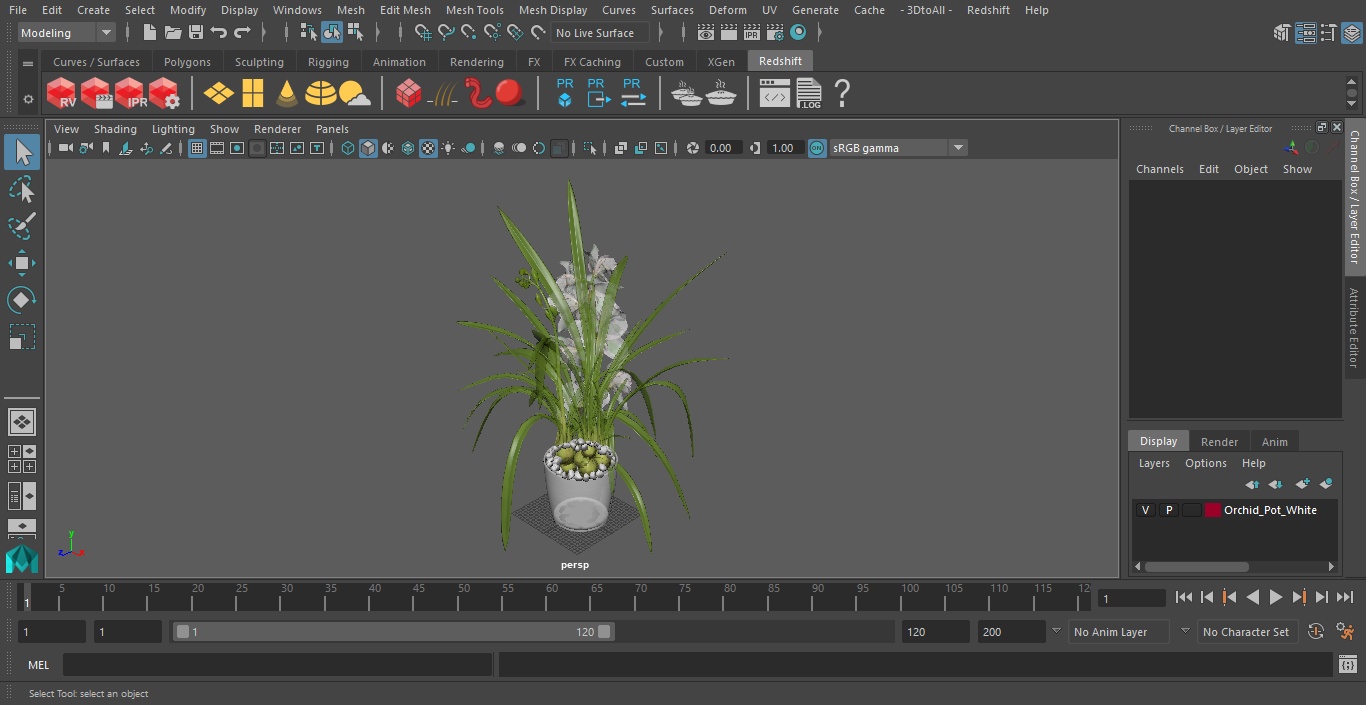Viewport: 1366px width, 705px height.
Task: Click the layer list horizontal scrollbar
Action: [x=1196, y=566]
